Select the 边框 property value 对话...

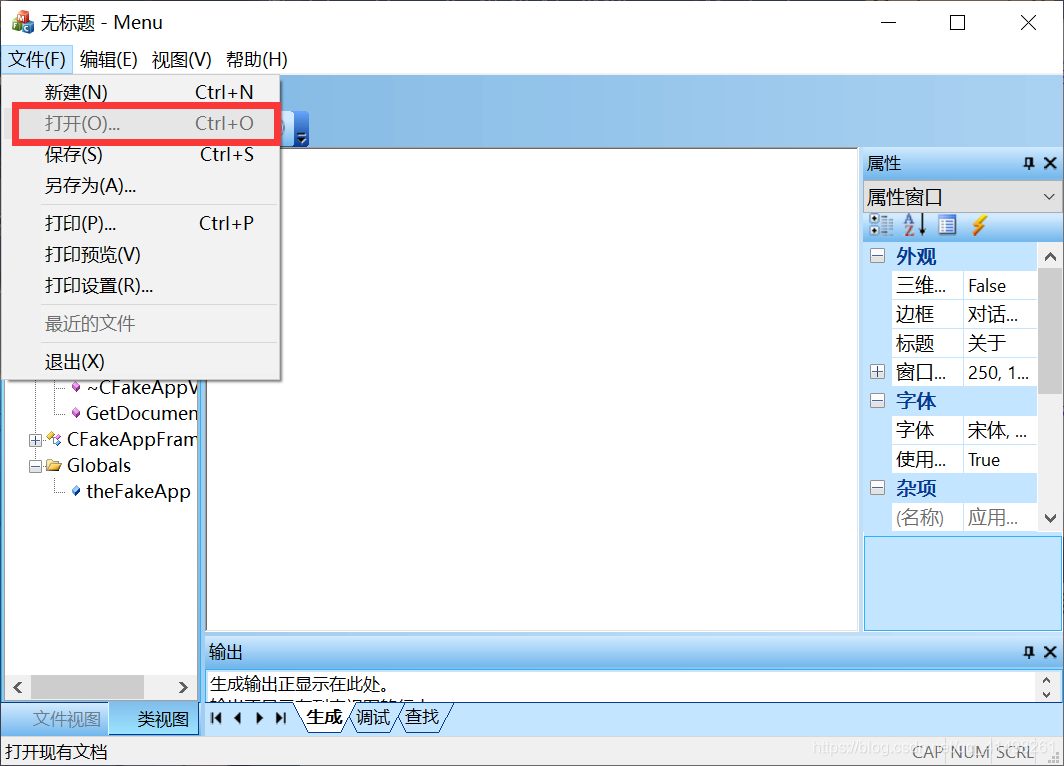(x=1000, y=314)
